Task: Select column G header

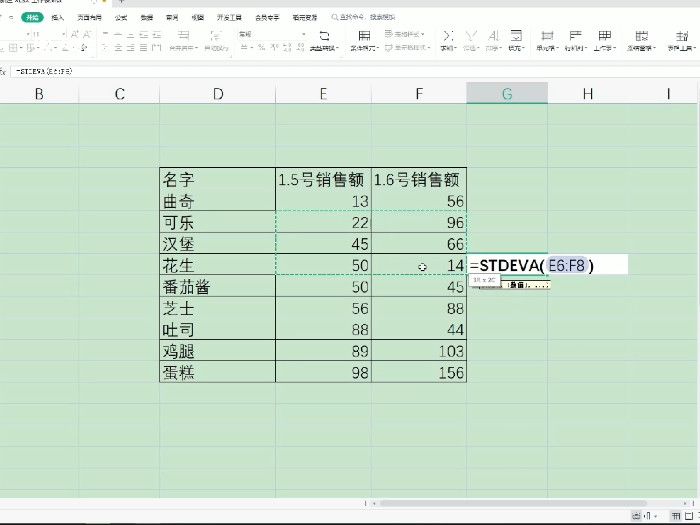Action: 507,94
